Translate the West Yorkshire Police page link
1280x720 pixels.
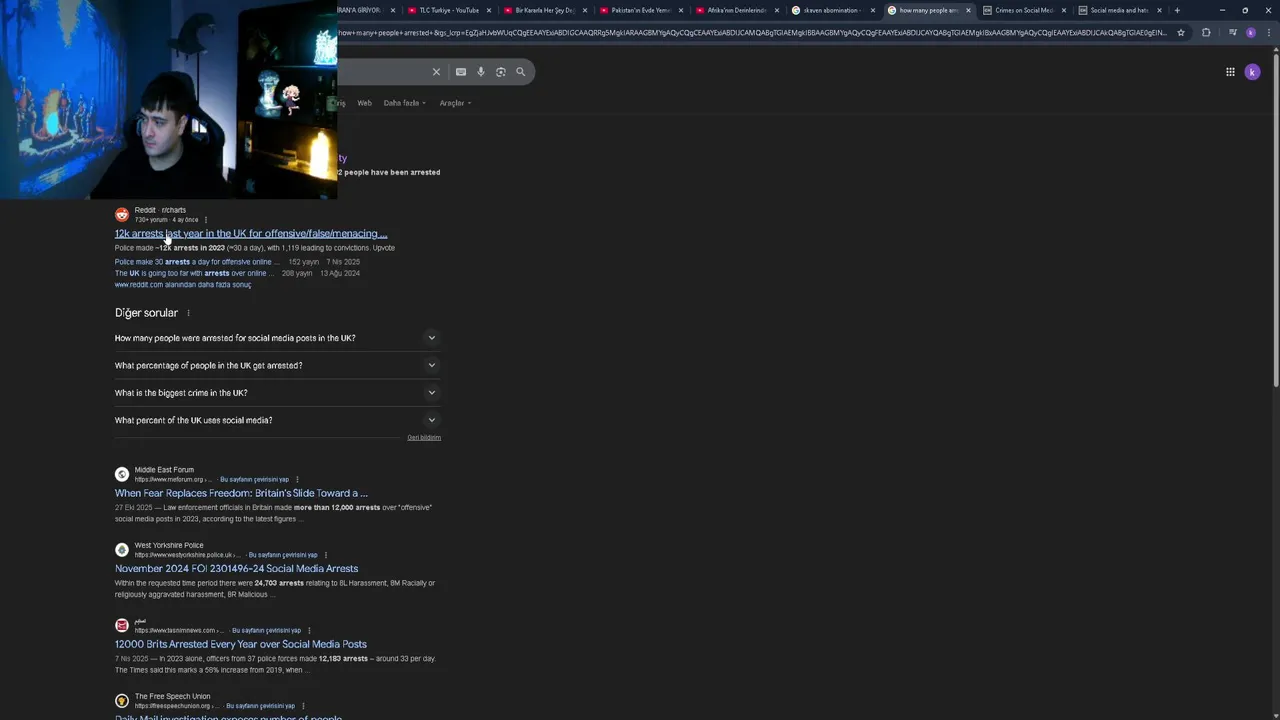283,555
